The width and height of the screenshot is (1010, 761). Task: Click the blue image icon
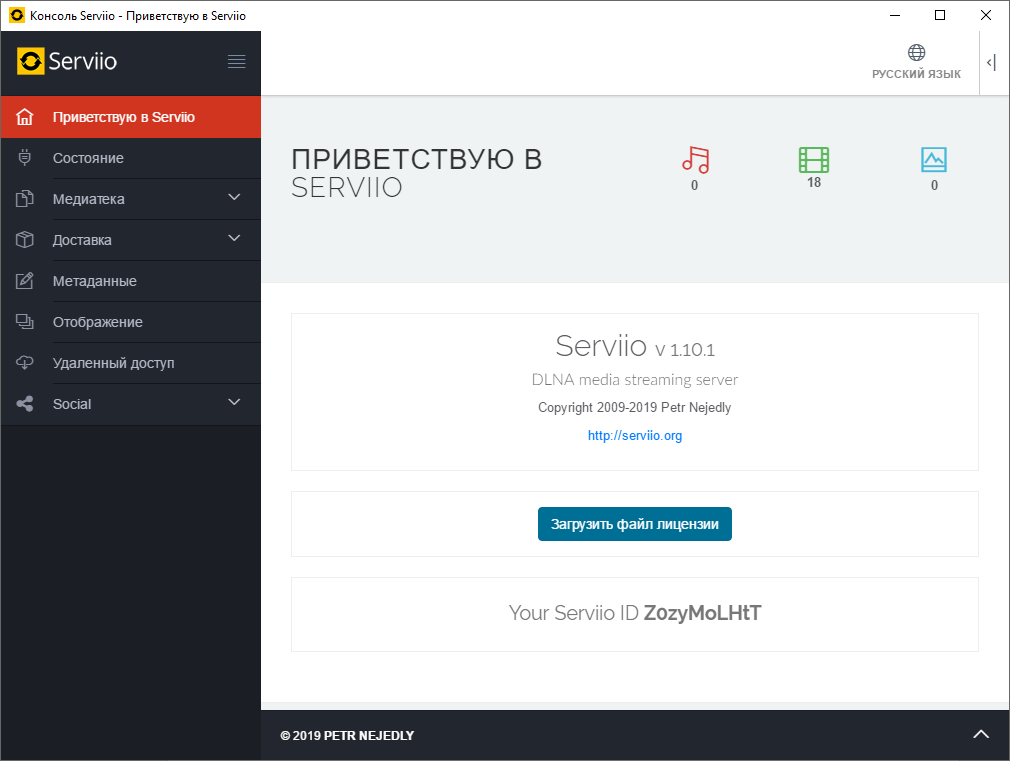(x=934, y=160)
